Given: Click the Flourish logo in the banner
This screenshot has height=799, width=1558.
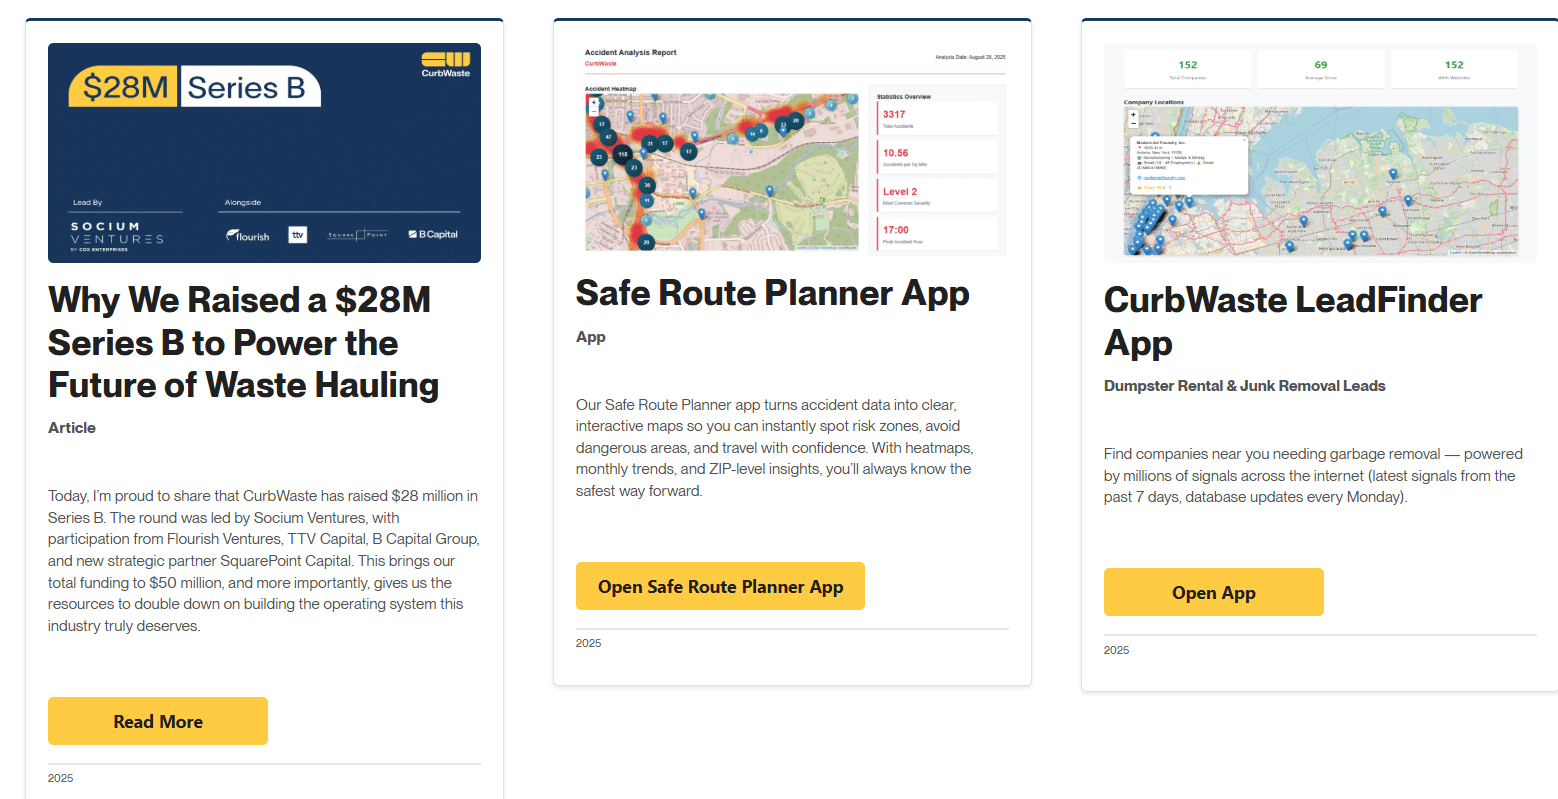Looking at the screenshot, I should pos(248,236).
